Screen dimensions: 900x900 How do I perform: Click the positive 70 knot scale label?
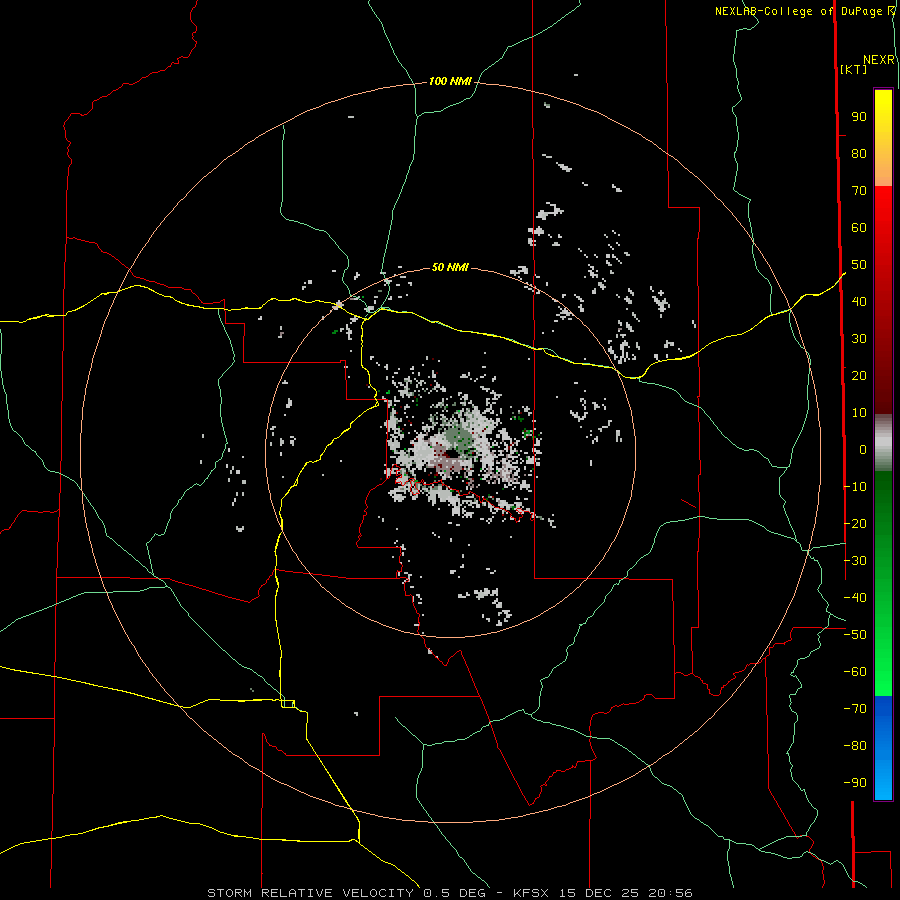pyautogui.click(x=859, y=191)
